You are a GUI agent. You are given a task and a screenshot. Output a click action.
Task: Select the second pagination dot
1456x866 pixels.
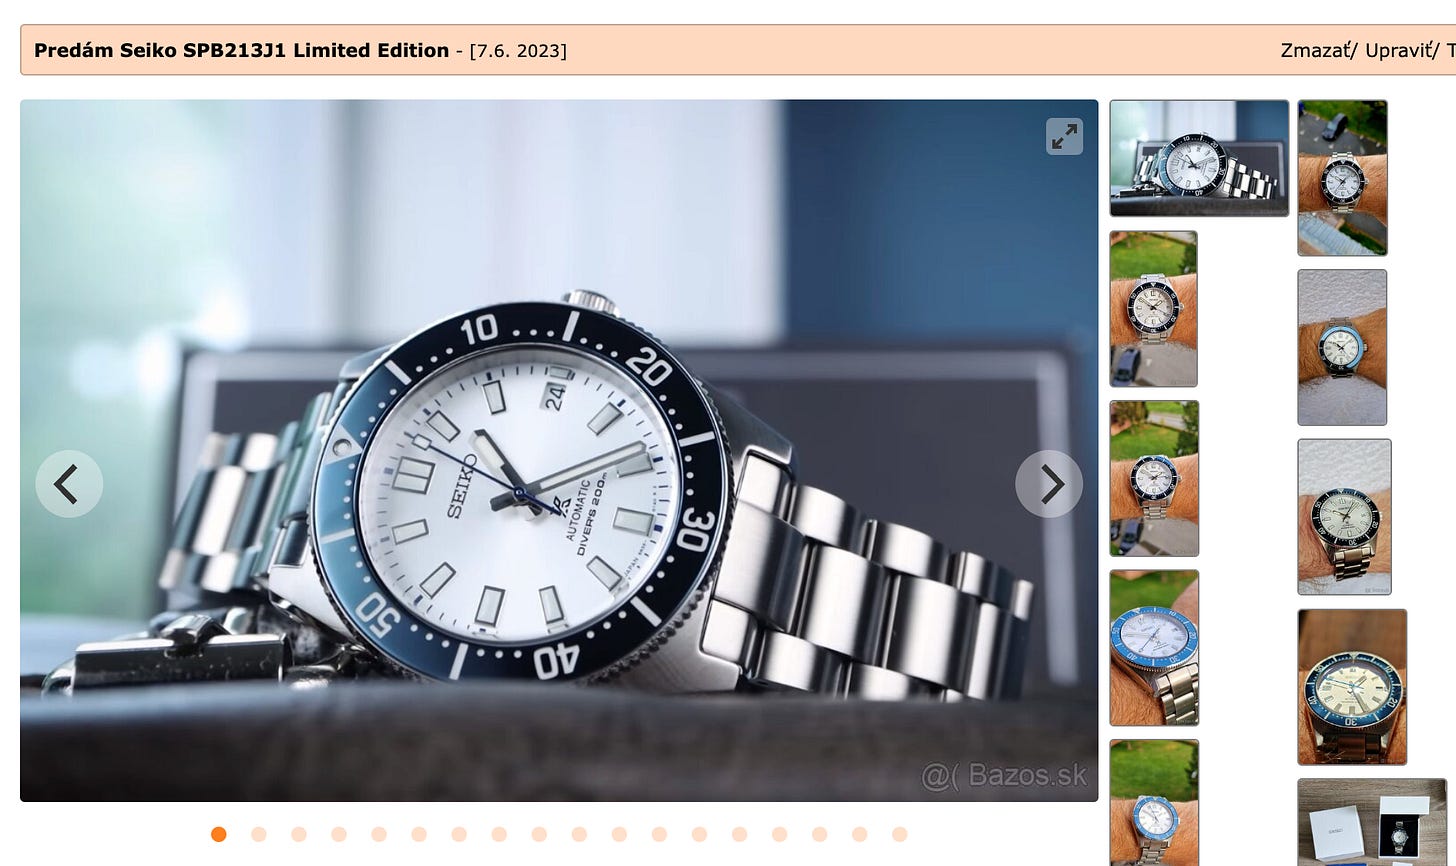259,834
